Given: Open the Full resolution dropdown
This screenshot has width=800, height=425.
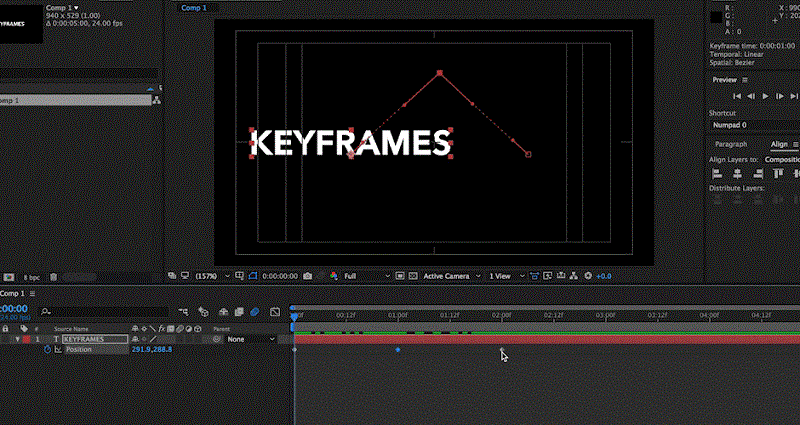Looking at the screenshot, I should [366, 276].
